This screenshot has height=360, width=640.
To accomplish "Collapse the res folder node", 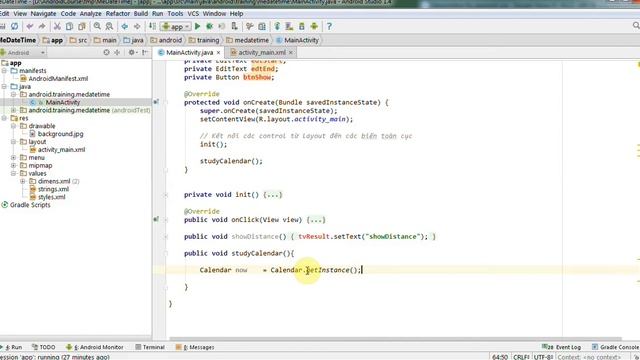I will pyautogui.click(x=4, y=118).
